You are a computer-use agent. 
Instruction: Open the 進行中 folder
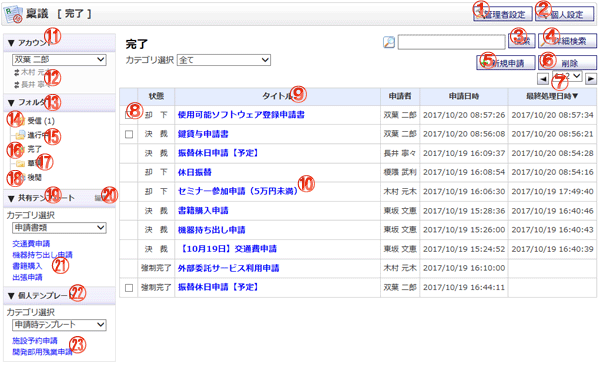click(x=38, y=135)
